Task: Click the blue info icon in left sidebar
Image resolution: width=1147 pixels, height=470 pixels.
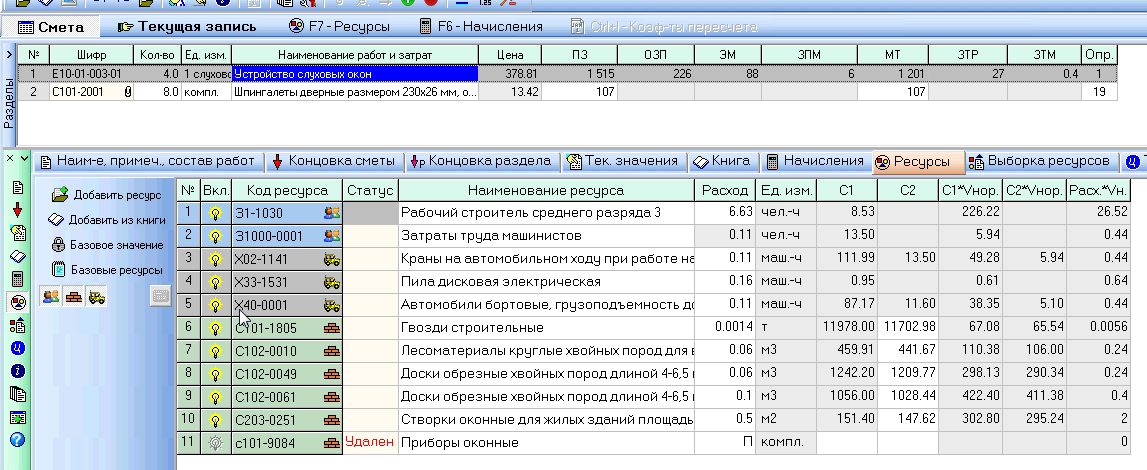Action: (x=17, y=370)
